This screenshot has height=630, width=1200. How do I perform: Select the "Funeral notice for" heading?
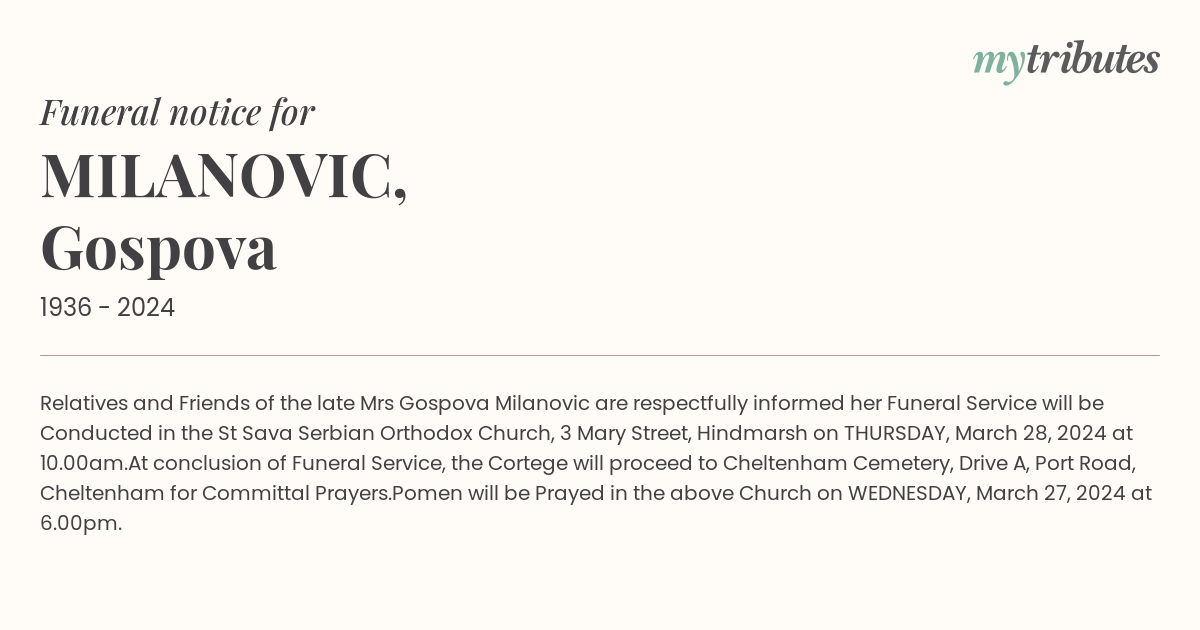pos(177,112)
